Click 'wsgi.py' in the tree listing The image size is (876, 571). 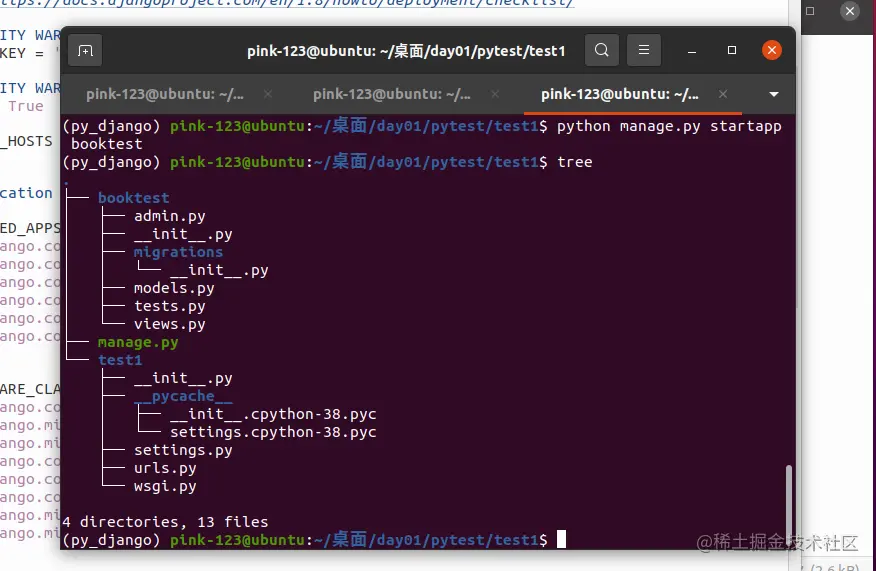pos(165,486)
